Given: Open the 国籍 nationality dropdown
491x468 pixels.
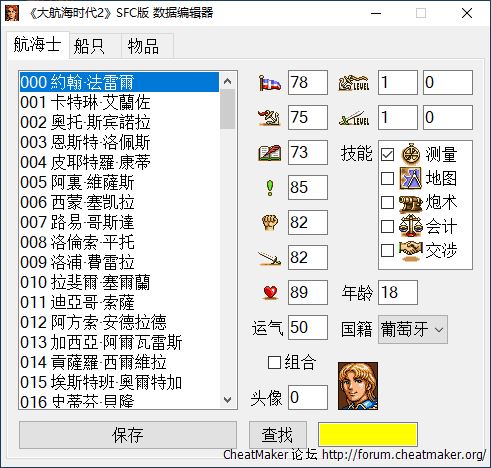Looking at the screenshot, I should [x=413, y=329].
